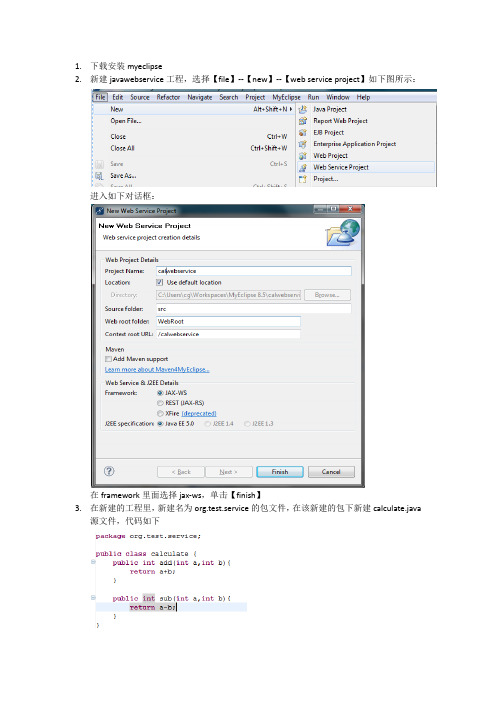
Task: Click the Project Name input field
Action: (x=254, y=271)
